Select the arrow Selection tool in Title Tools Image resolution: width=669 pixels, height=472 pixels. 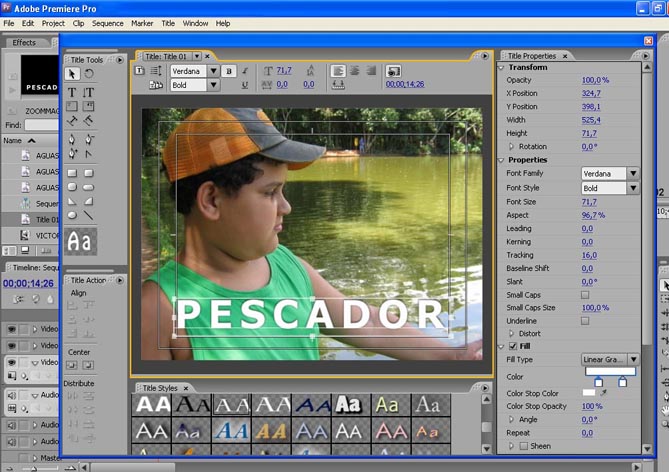[72, 74]
